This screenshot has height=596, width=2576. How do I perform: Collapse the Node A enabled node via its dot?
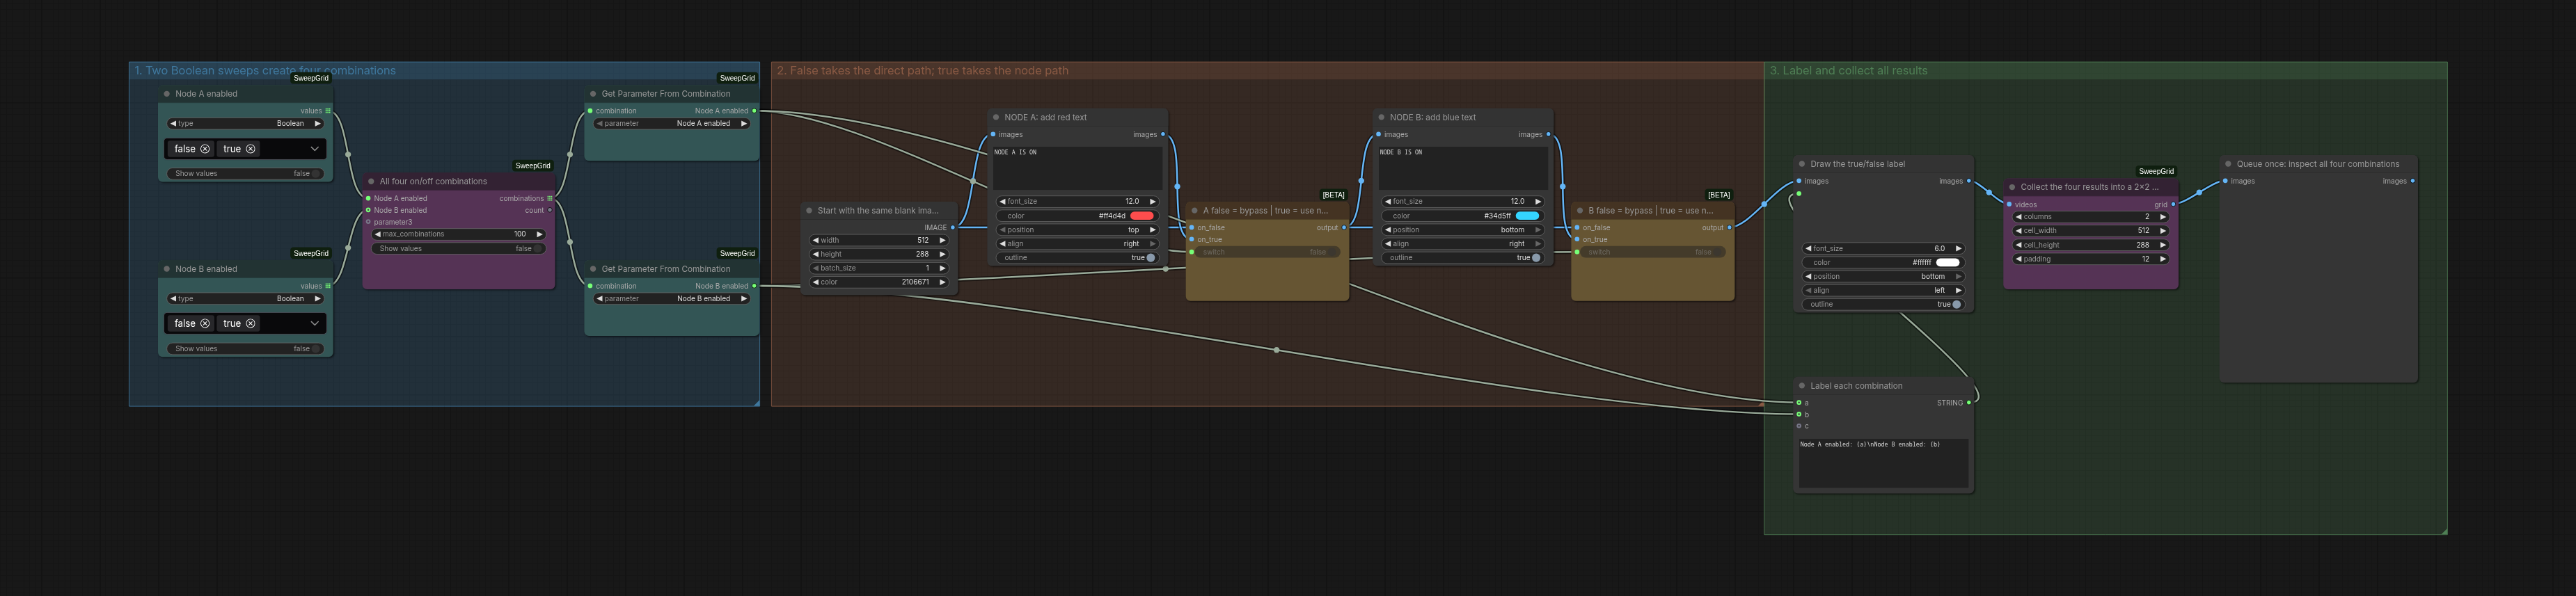[167, 94]
